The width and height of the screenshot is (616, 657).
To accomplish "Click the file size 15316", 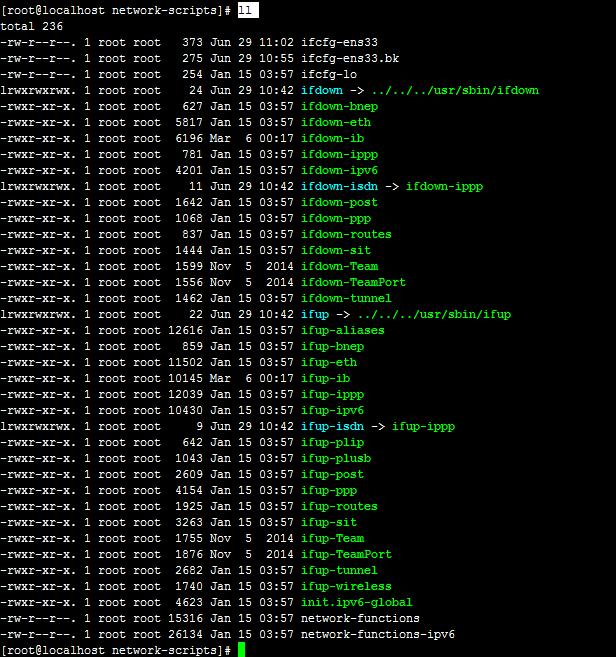I will click(185, 618).
